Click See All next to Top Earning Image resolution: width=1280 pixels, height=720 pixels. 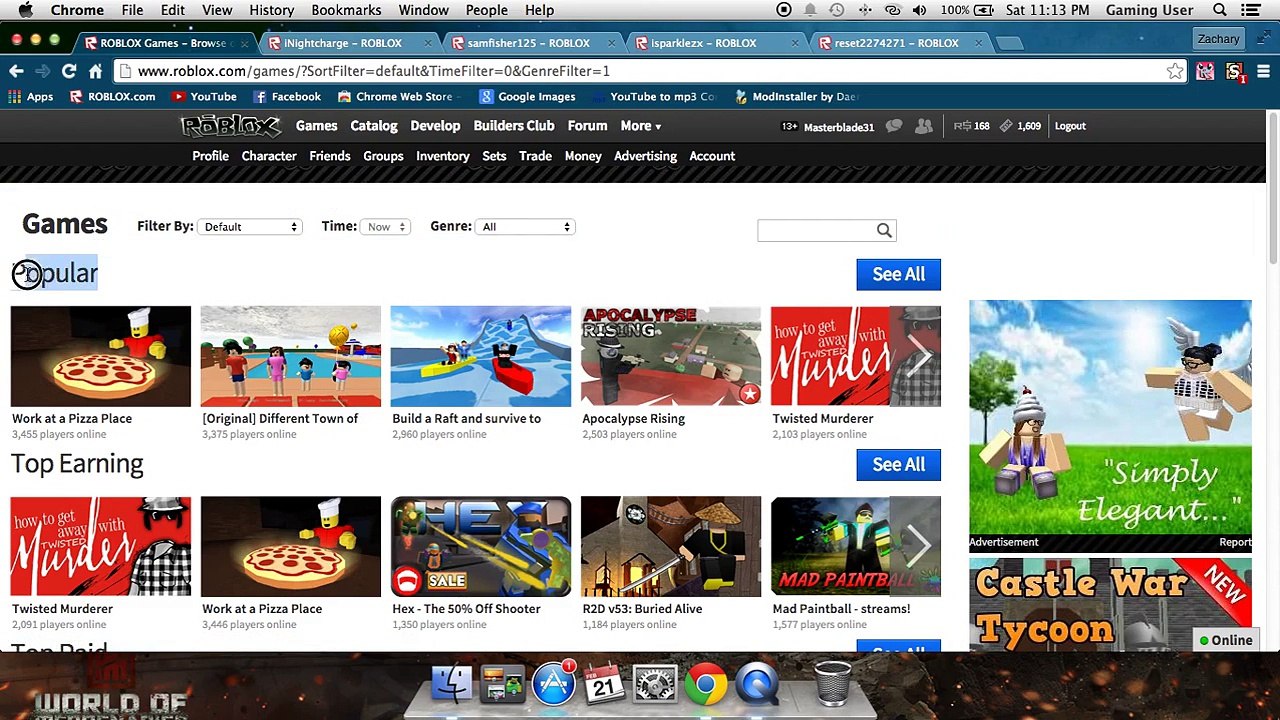pyautogui.click(x=898, y=464)
